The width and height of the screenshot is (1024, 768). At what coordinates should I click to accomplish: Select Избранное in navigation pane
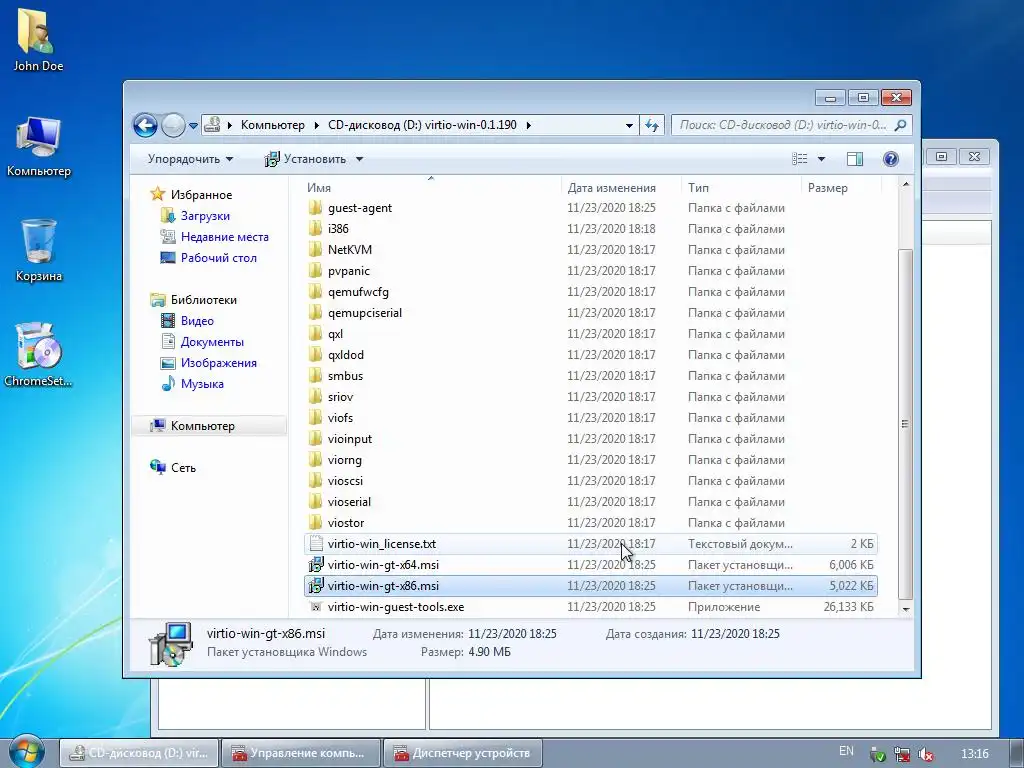tap(201, 195)
